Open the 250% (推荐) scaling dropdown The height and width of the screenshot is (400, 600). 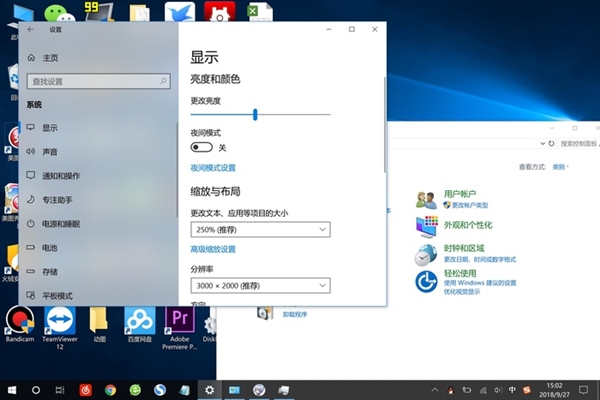coord(260,230)
